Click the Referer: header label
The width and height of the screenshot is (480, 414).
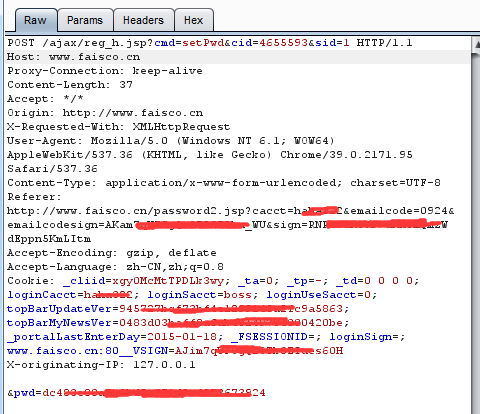point(34,197)
